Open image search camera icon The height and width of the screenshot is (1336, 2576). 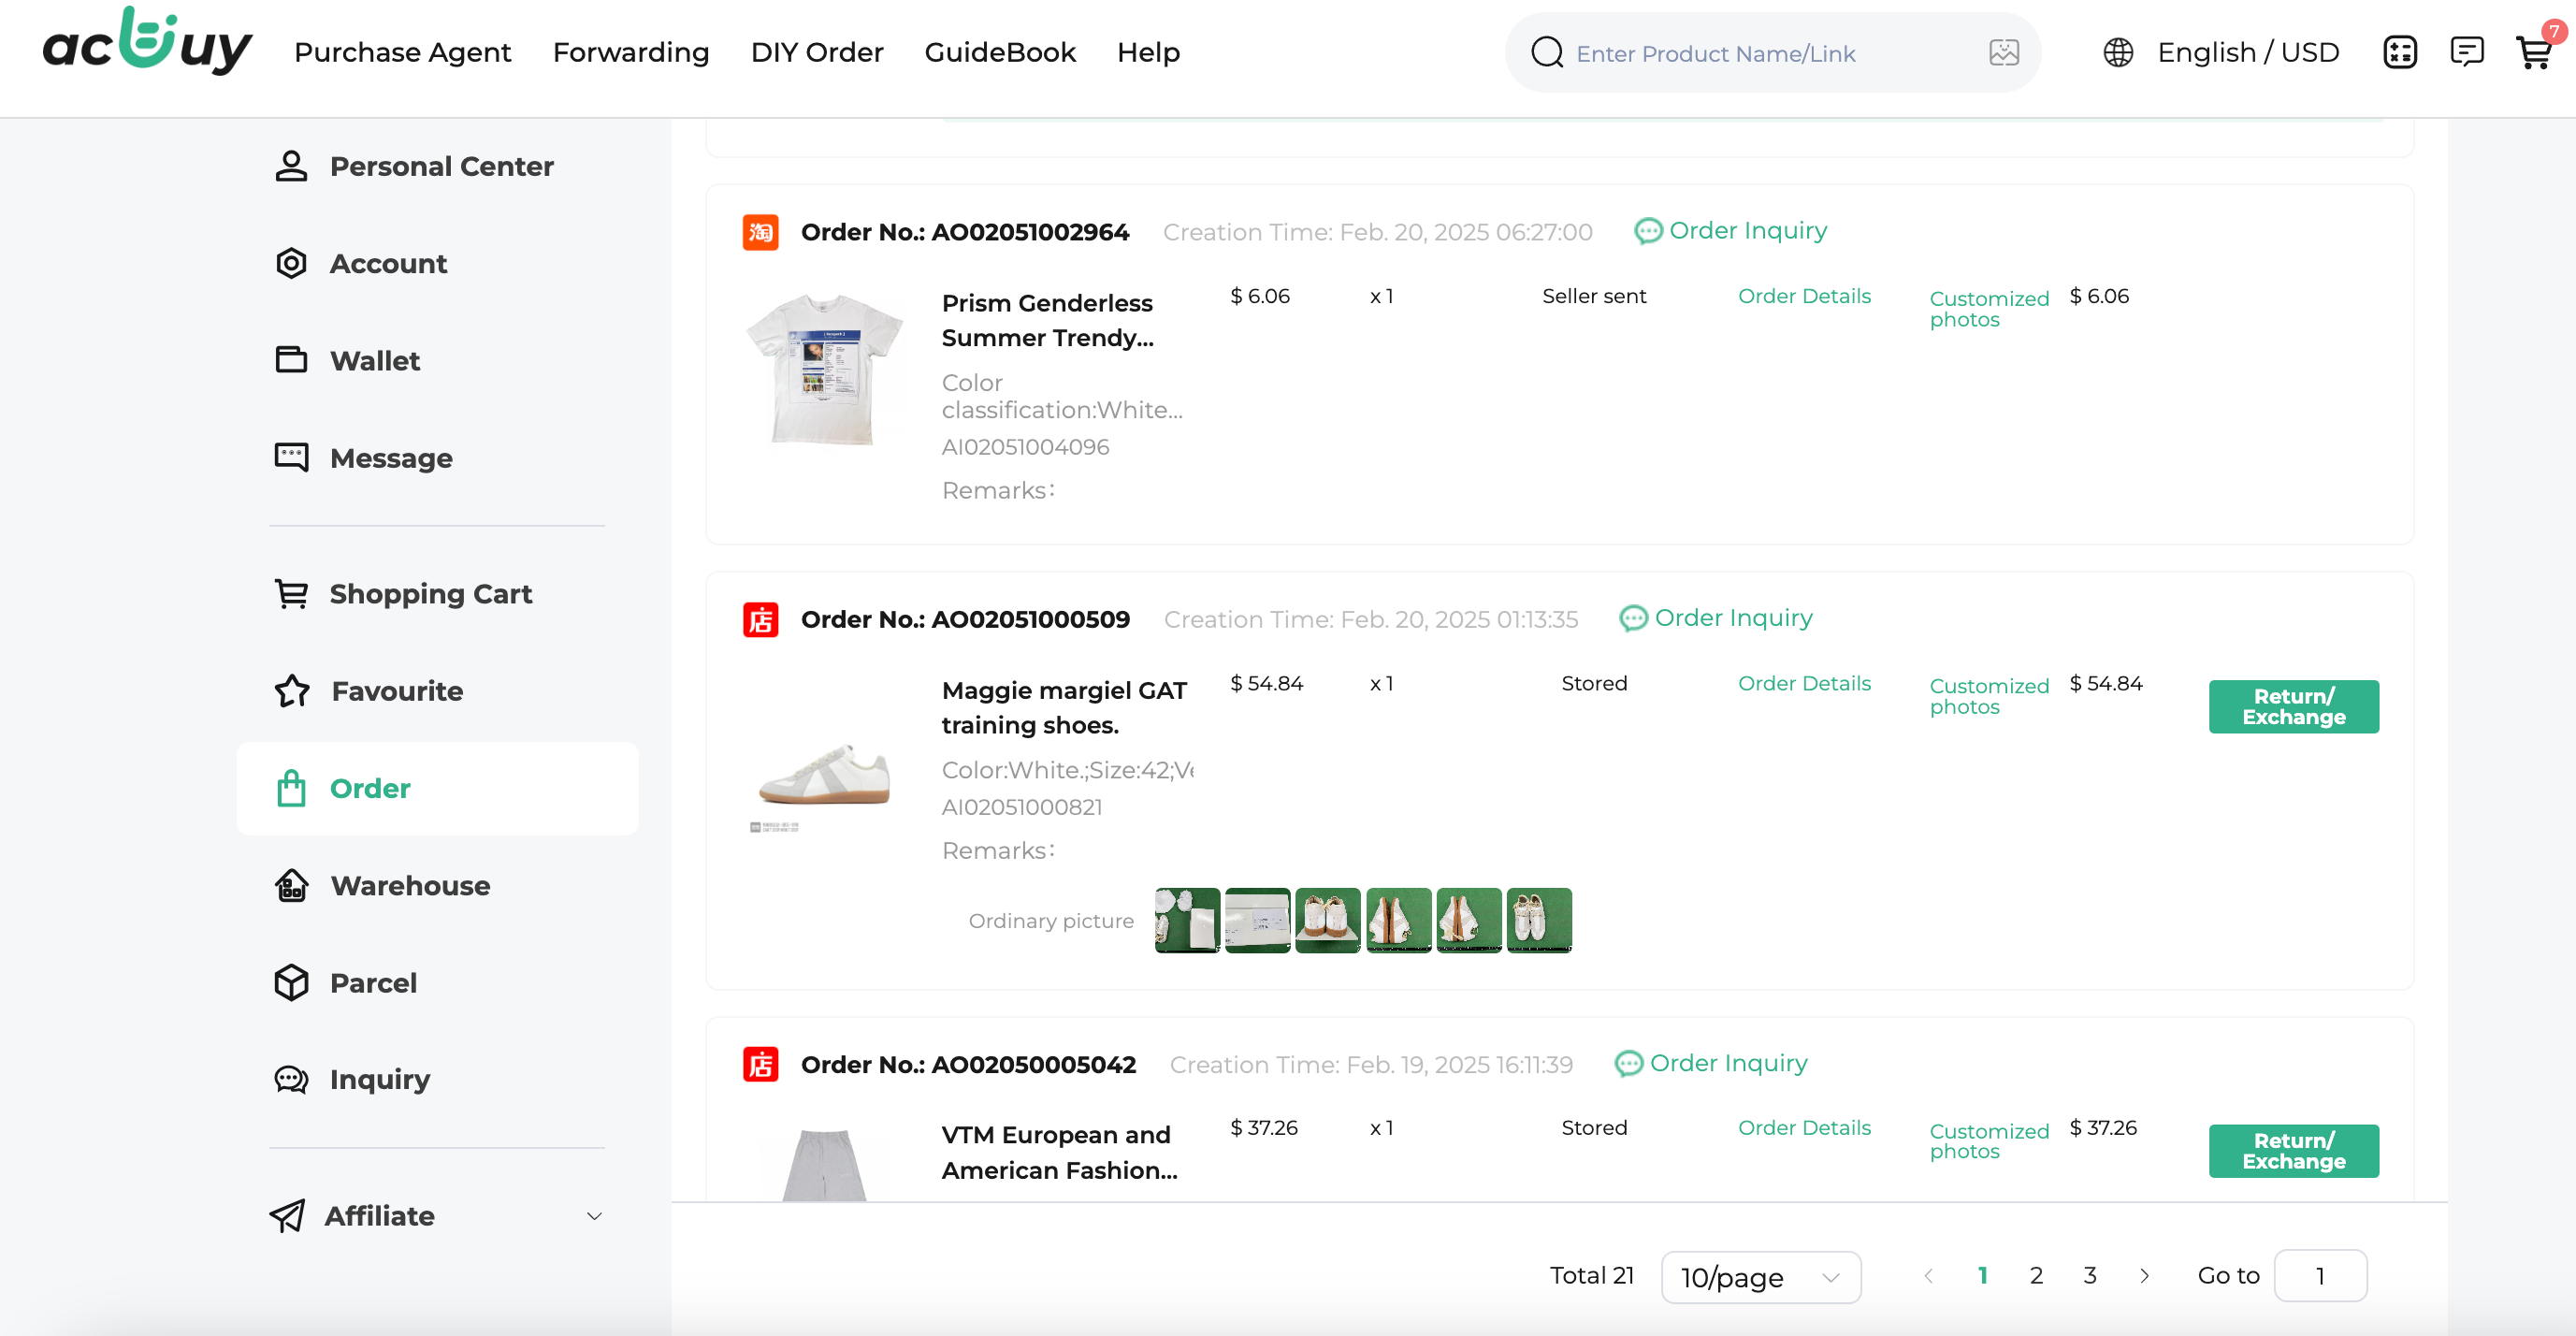(2004, 52)
